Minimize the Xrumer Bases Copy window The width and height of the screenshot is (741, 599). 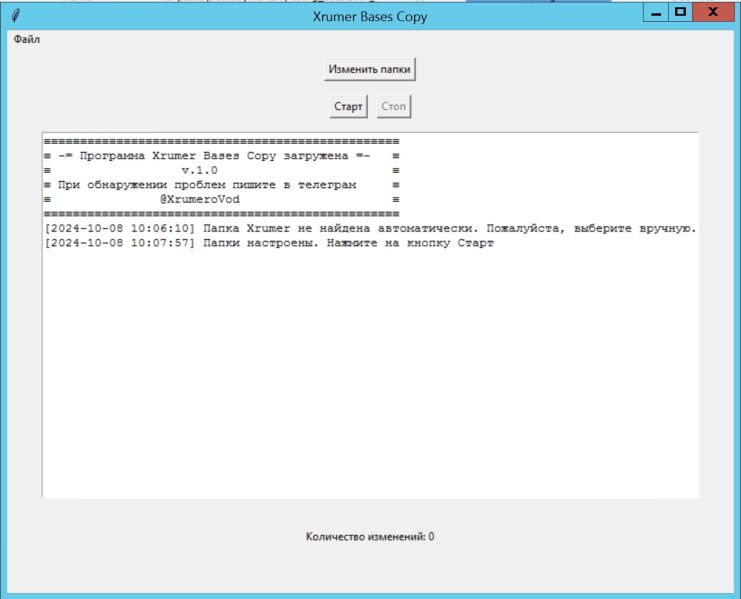[x=655, y=13]
